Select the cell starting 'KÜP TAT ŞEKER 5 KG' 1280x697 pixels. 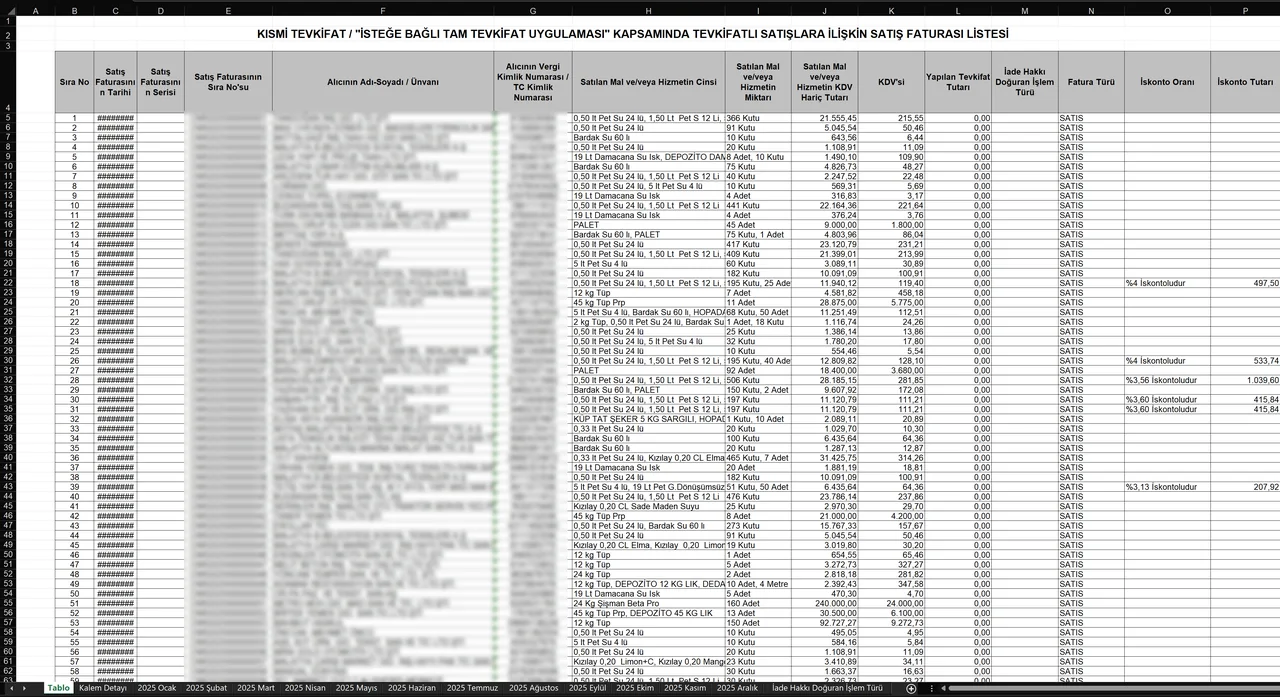tap(648, 419)
